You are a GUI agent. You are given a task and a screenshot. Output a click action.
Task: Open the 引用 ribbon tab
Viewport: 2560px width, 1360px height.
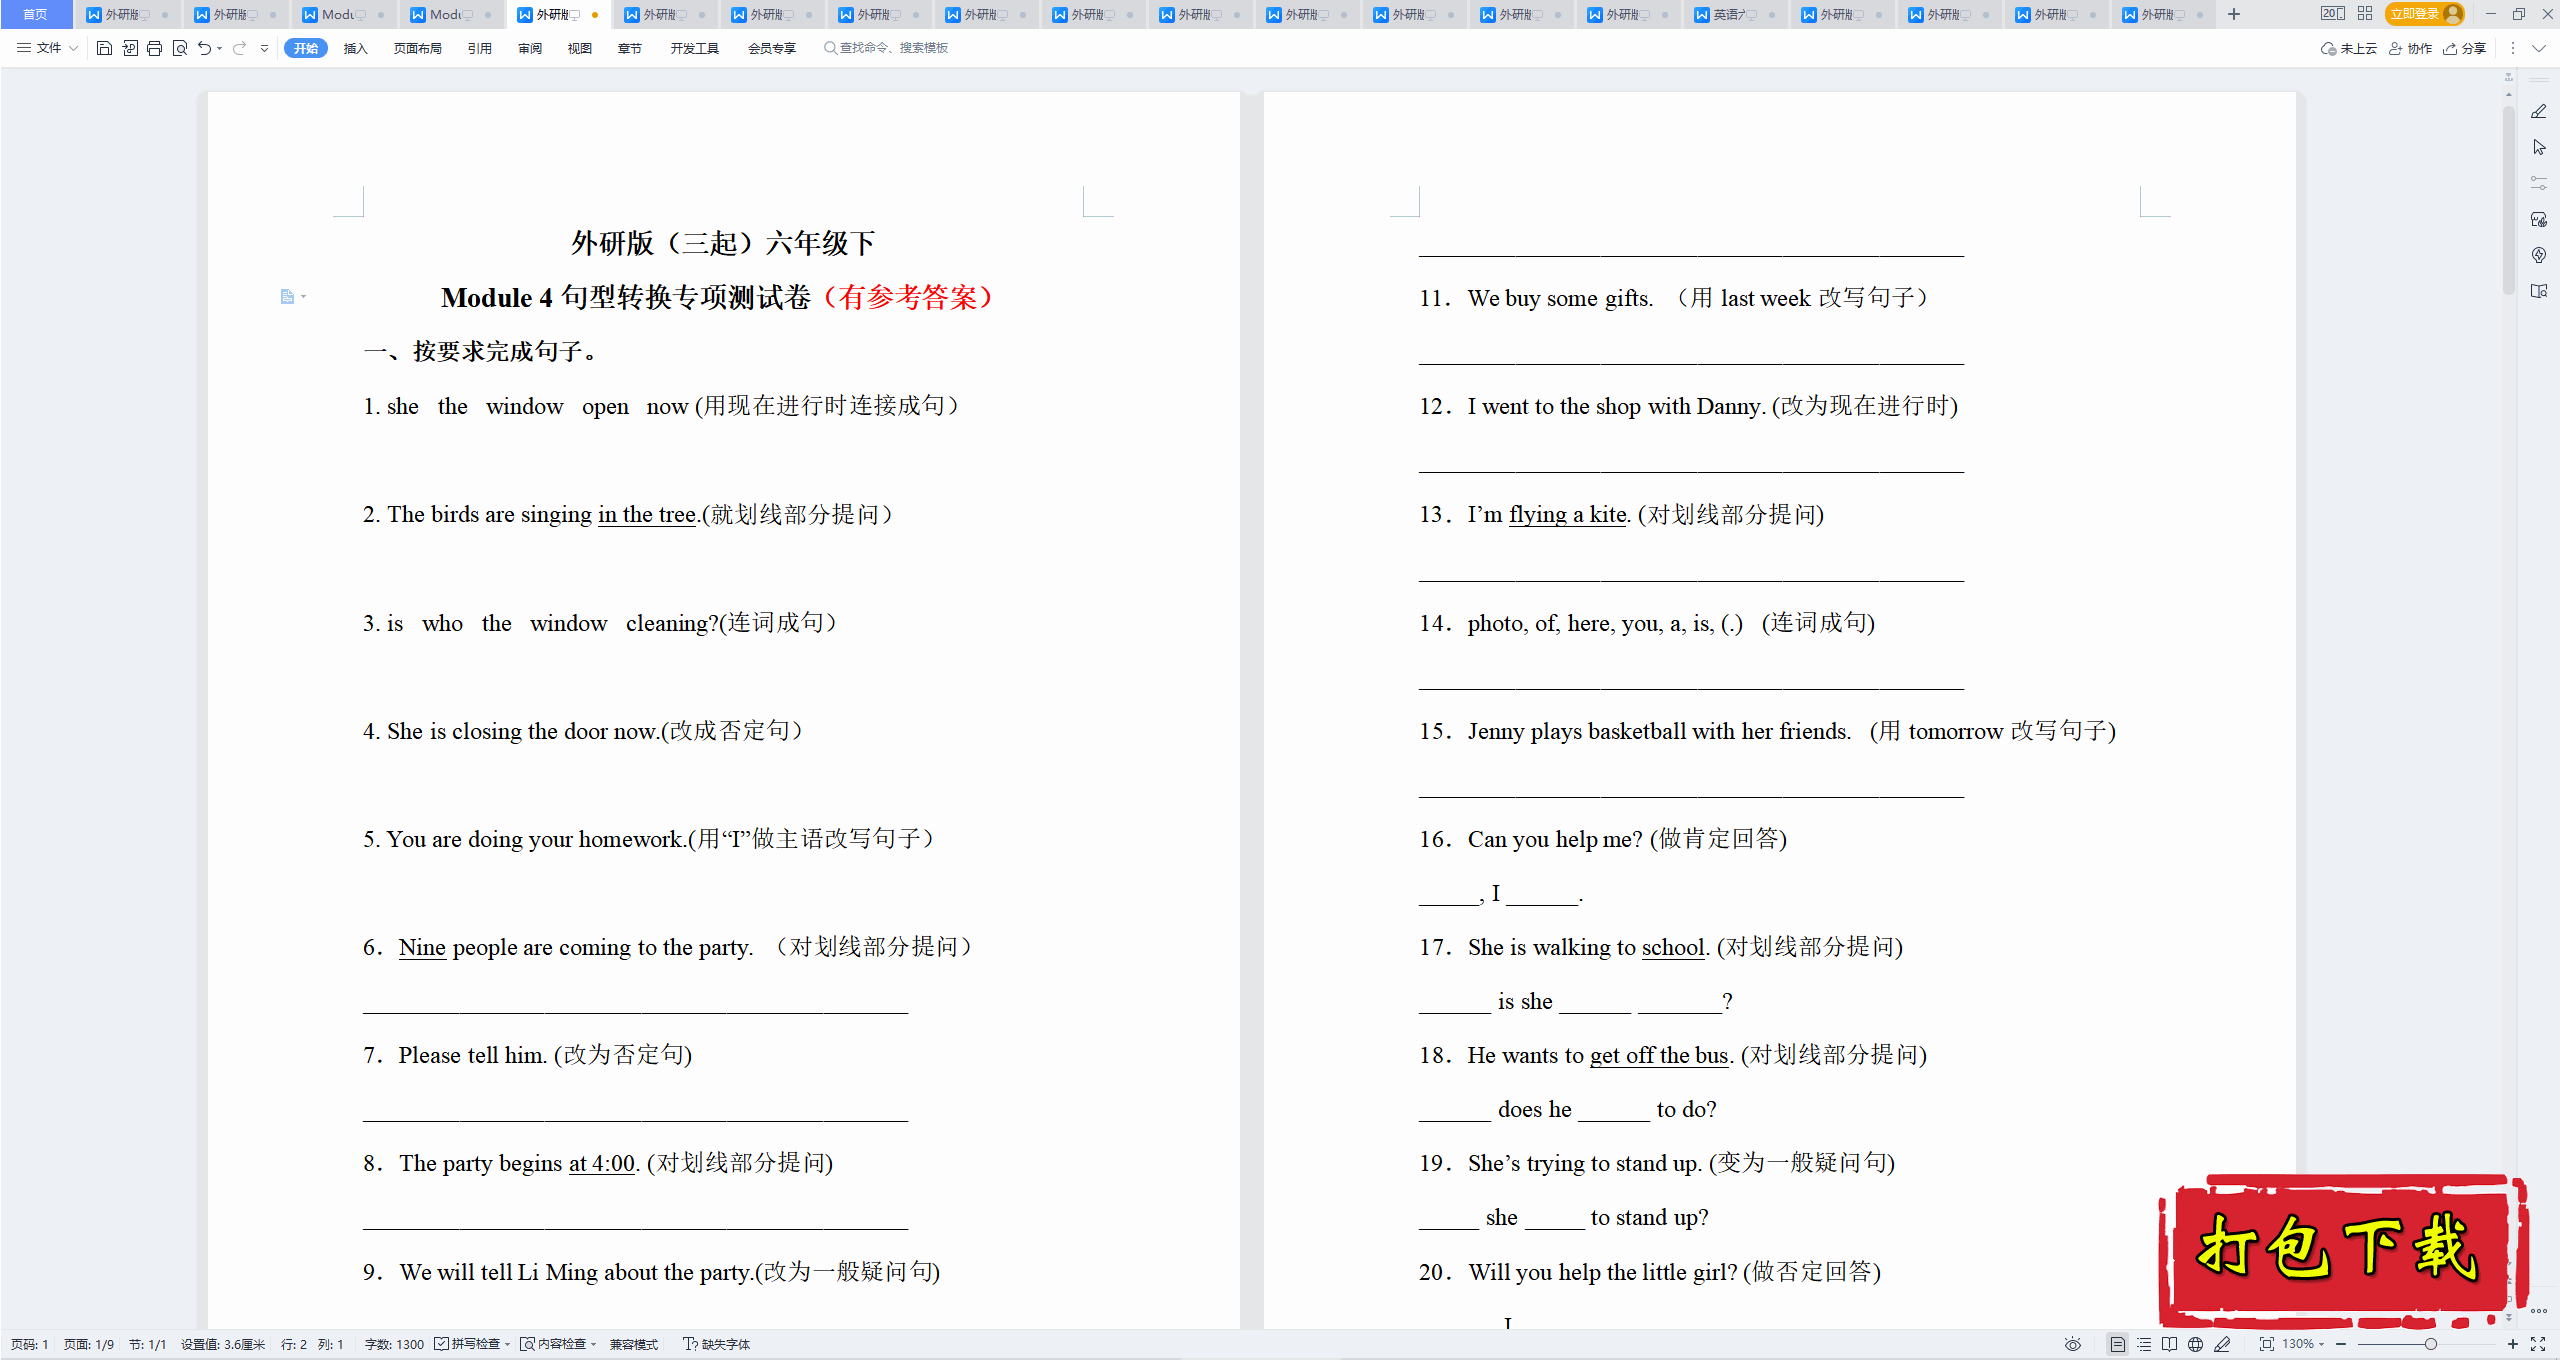[480, 48]
